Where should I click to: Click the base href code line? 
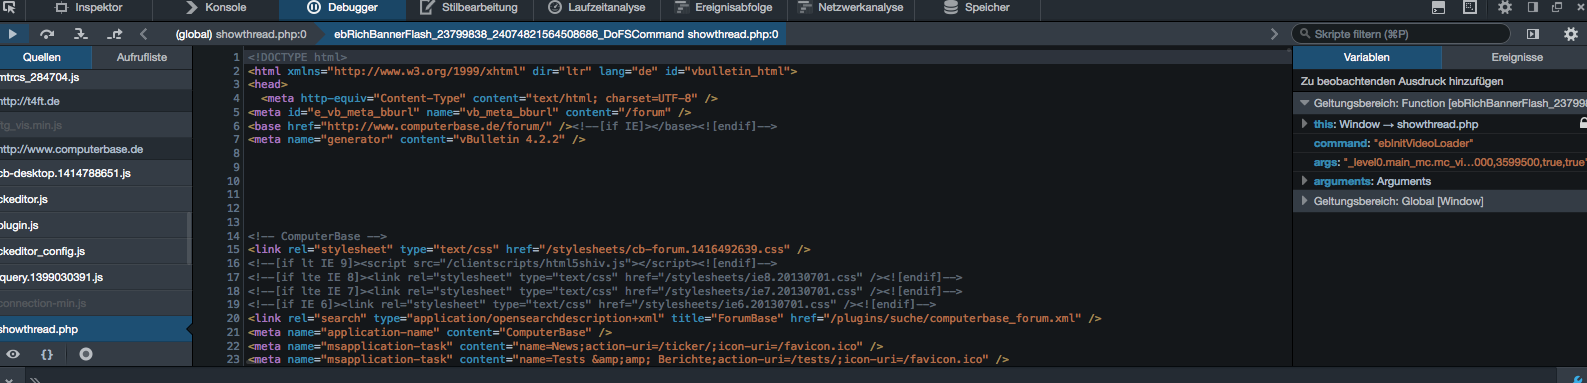512,126
